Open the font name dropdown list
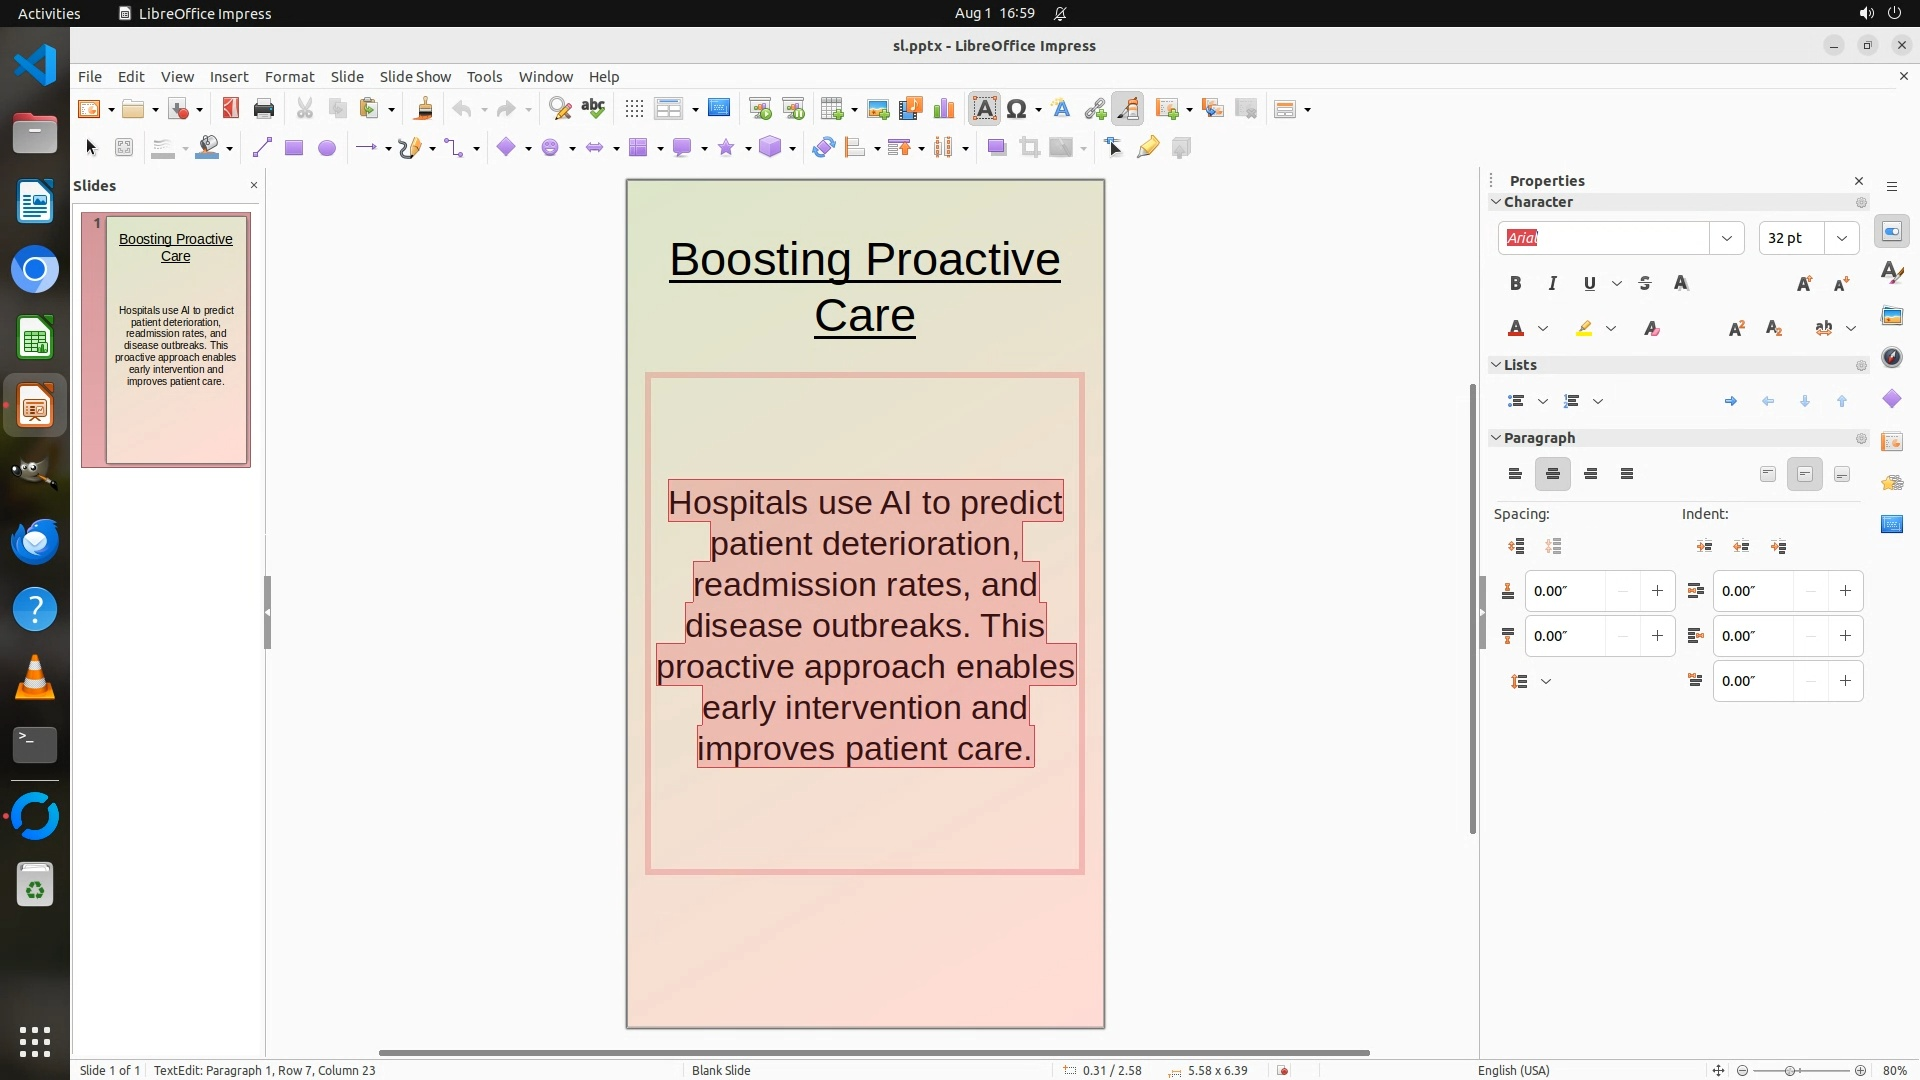This screenshot has height=1080, width=1920. pyautogui.click(x=1726, y=238)
